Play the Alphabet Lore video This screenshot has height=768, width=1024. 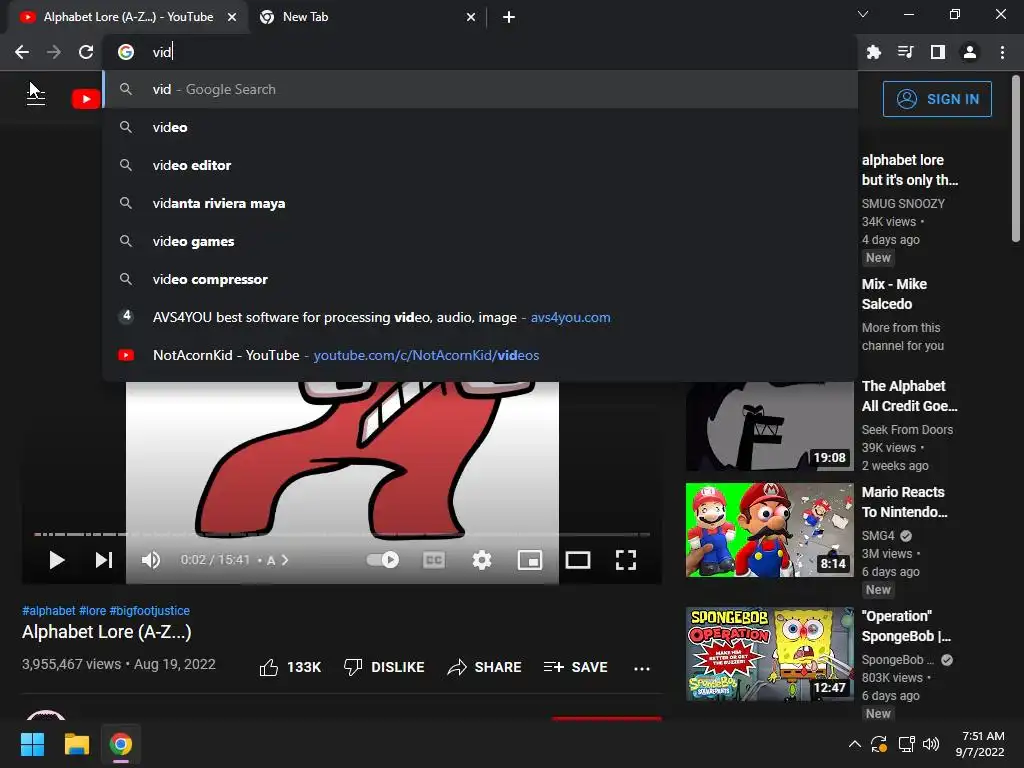tap(57, 560)
